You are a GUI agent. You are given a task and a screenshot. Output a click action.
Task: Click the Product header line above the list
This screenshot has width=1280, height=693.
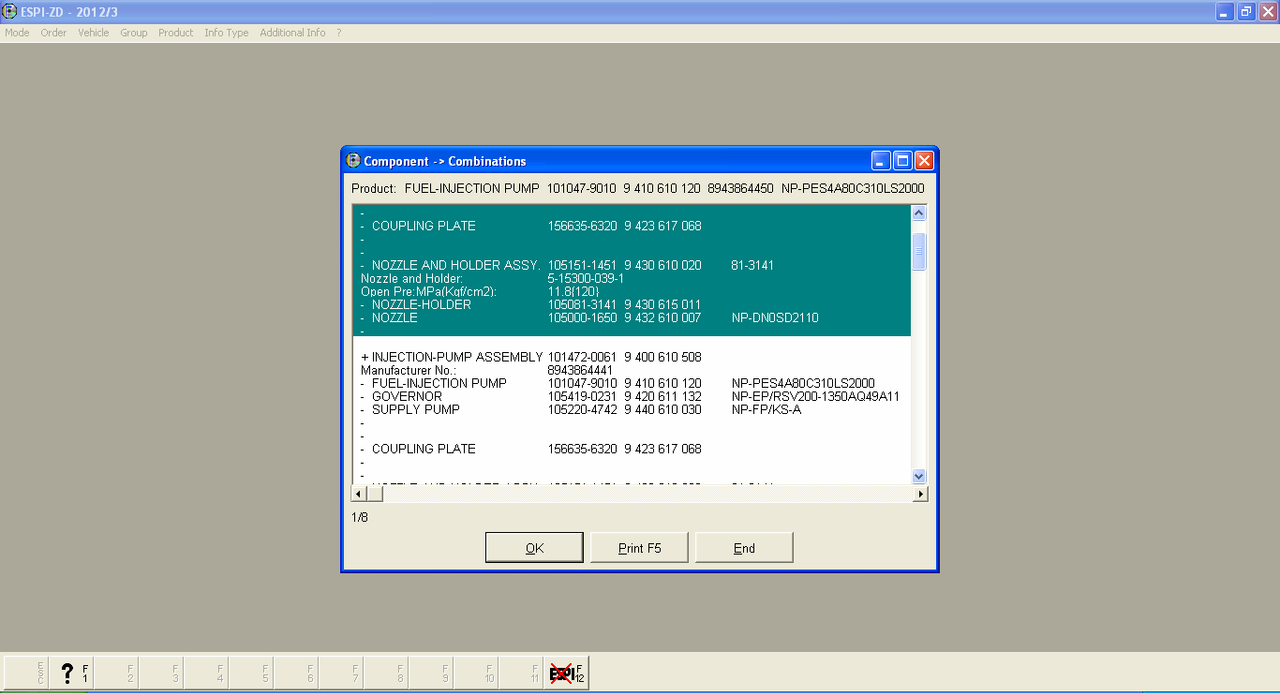(x=638, y=188)
